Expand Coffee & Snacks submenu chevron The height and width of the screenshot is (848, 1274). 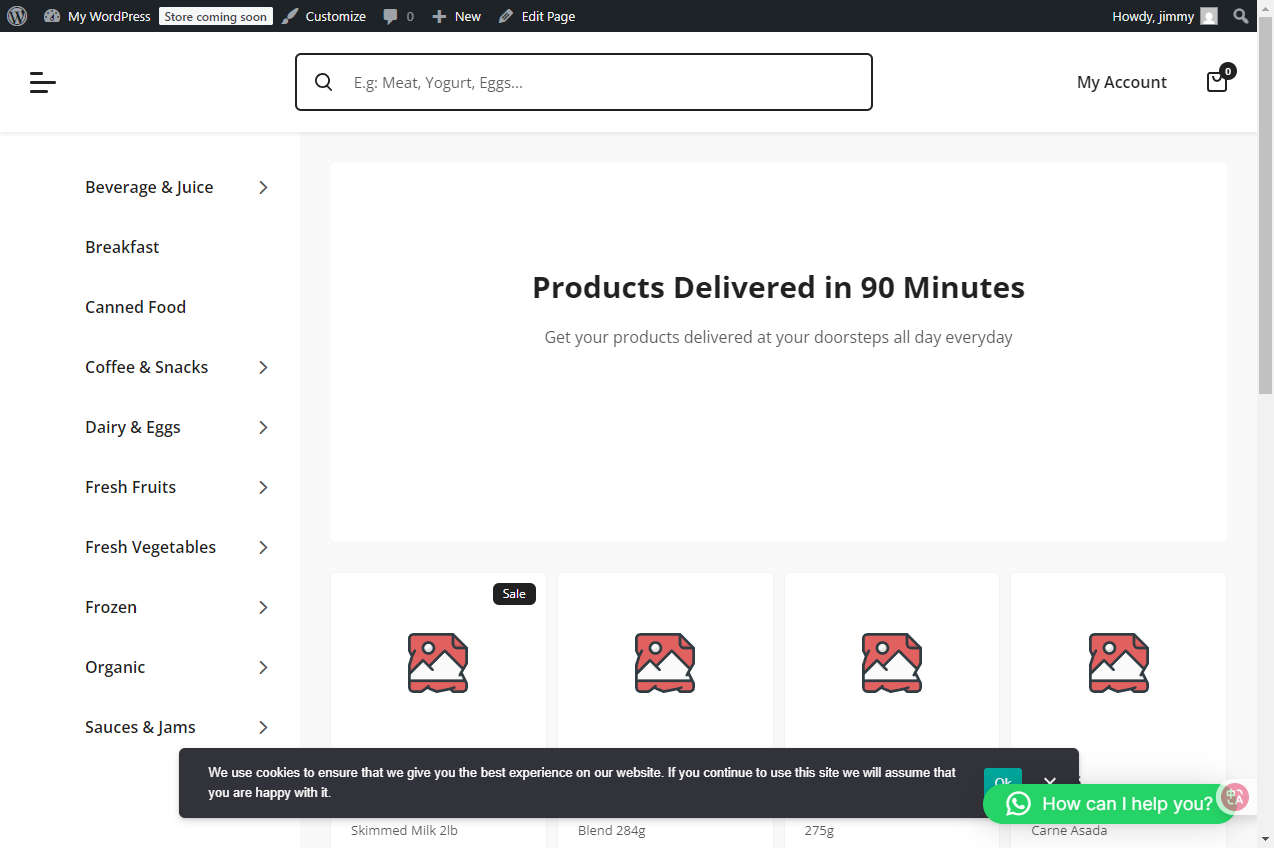tap(263, 367)
